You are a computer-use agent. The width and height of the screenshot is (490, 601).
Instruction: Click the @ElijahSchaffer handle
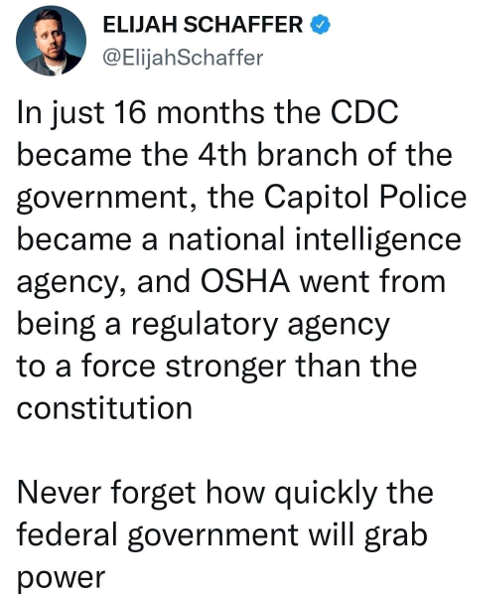[x=183, y=58]
